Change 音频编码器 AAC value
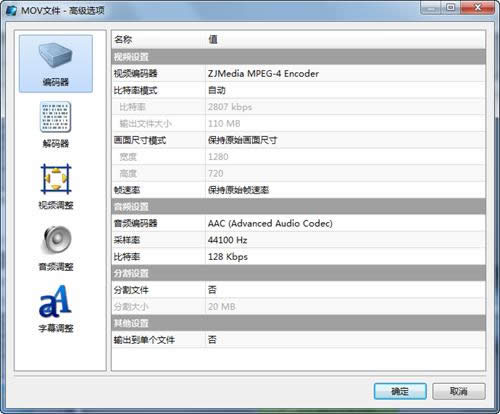The height and width of the screenshot is (414, 500). (x=345, y=223)
